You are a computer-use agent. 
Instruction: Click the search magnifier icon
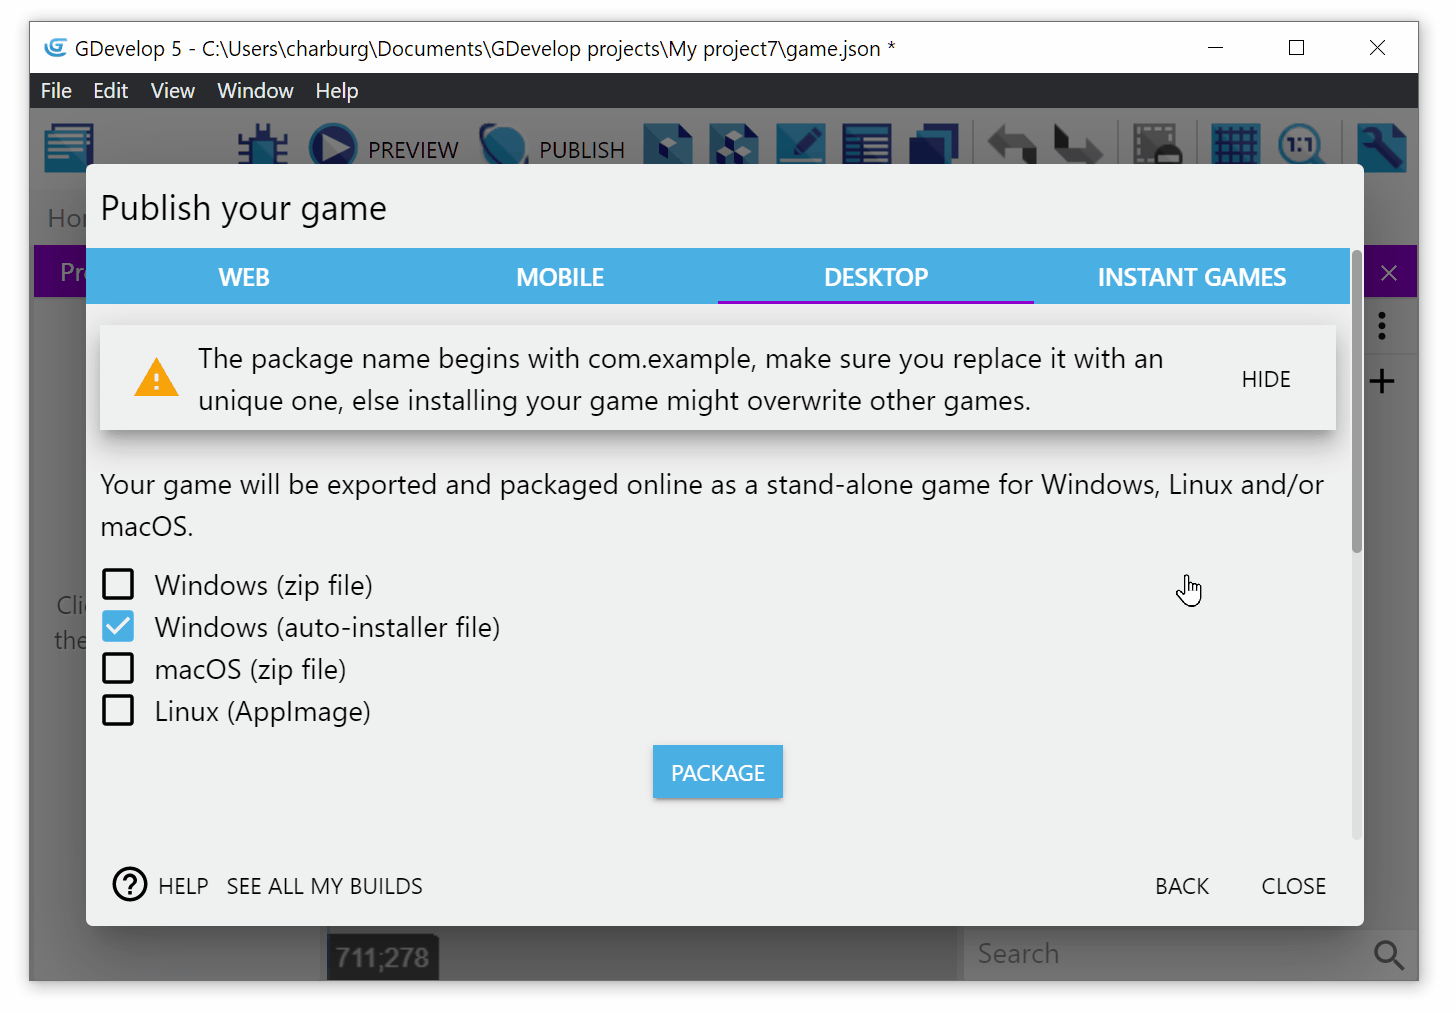coord(1388,955)
